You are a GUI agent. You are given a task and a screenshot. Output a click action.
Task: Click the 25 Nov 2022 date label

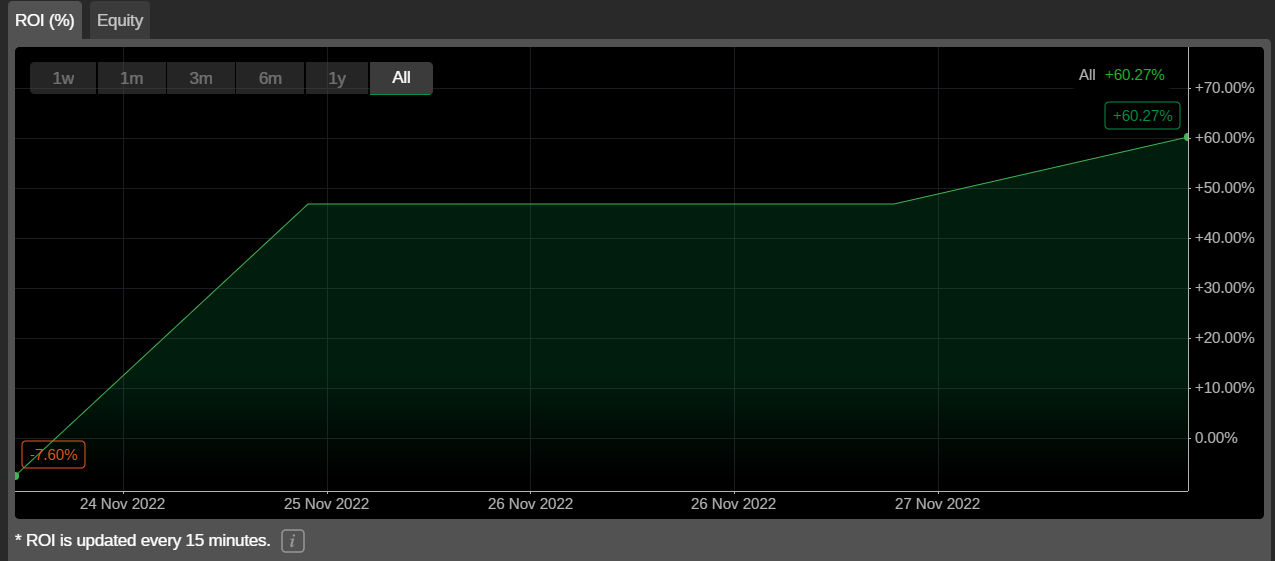click(x=327, y=504)
